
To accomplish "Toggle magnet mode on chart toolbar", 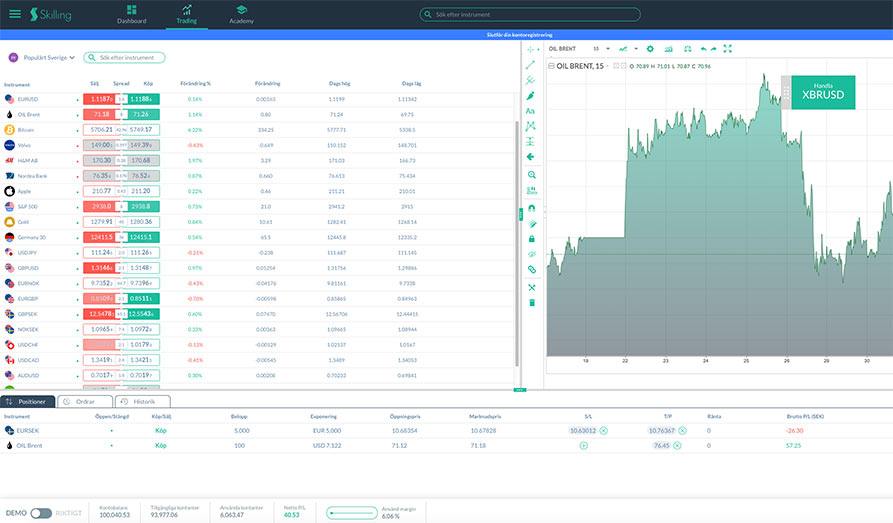I will pos(531,208).
